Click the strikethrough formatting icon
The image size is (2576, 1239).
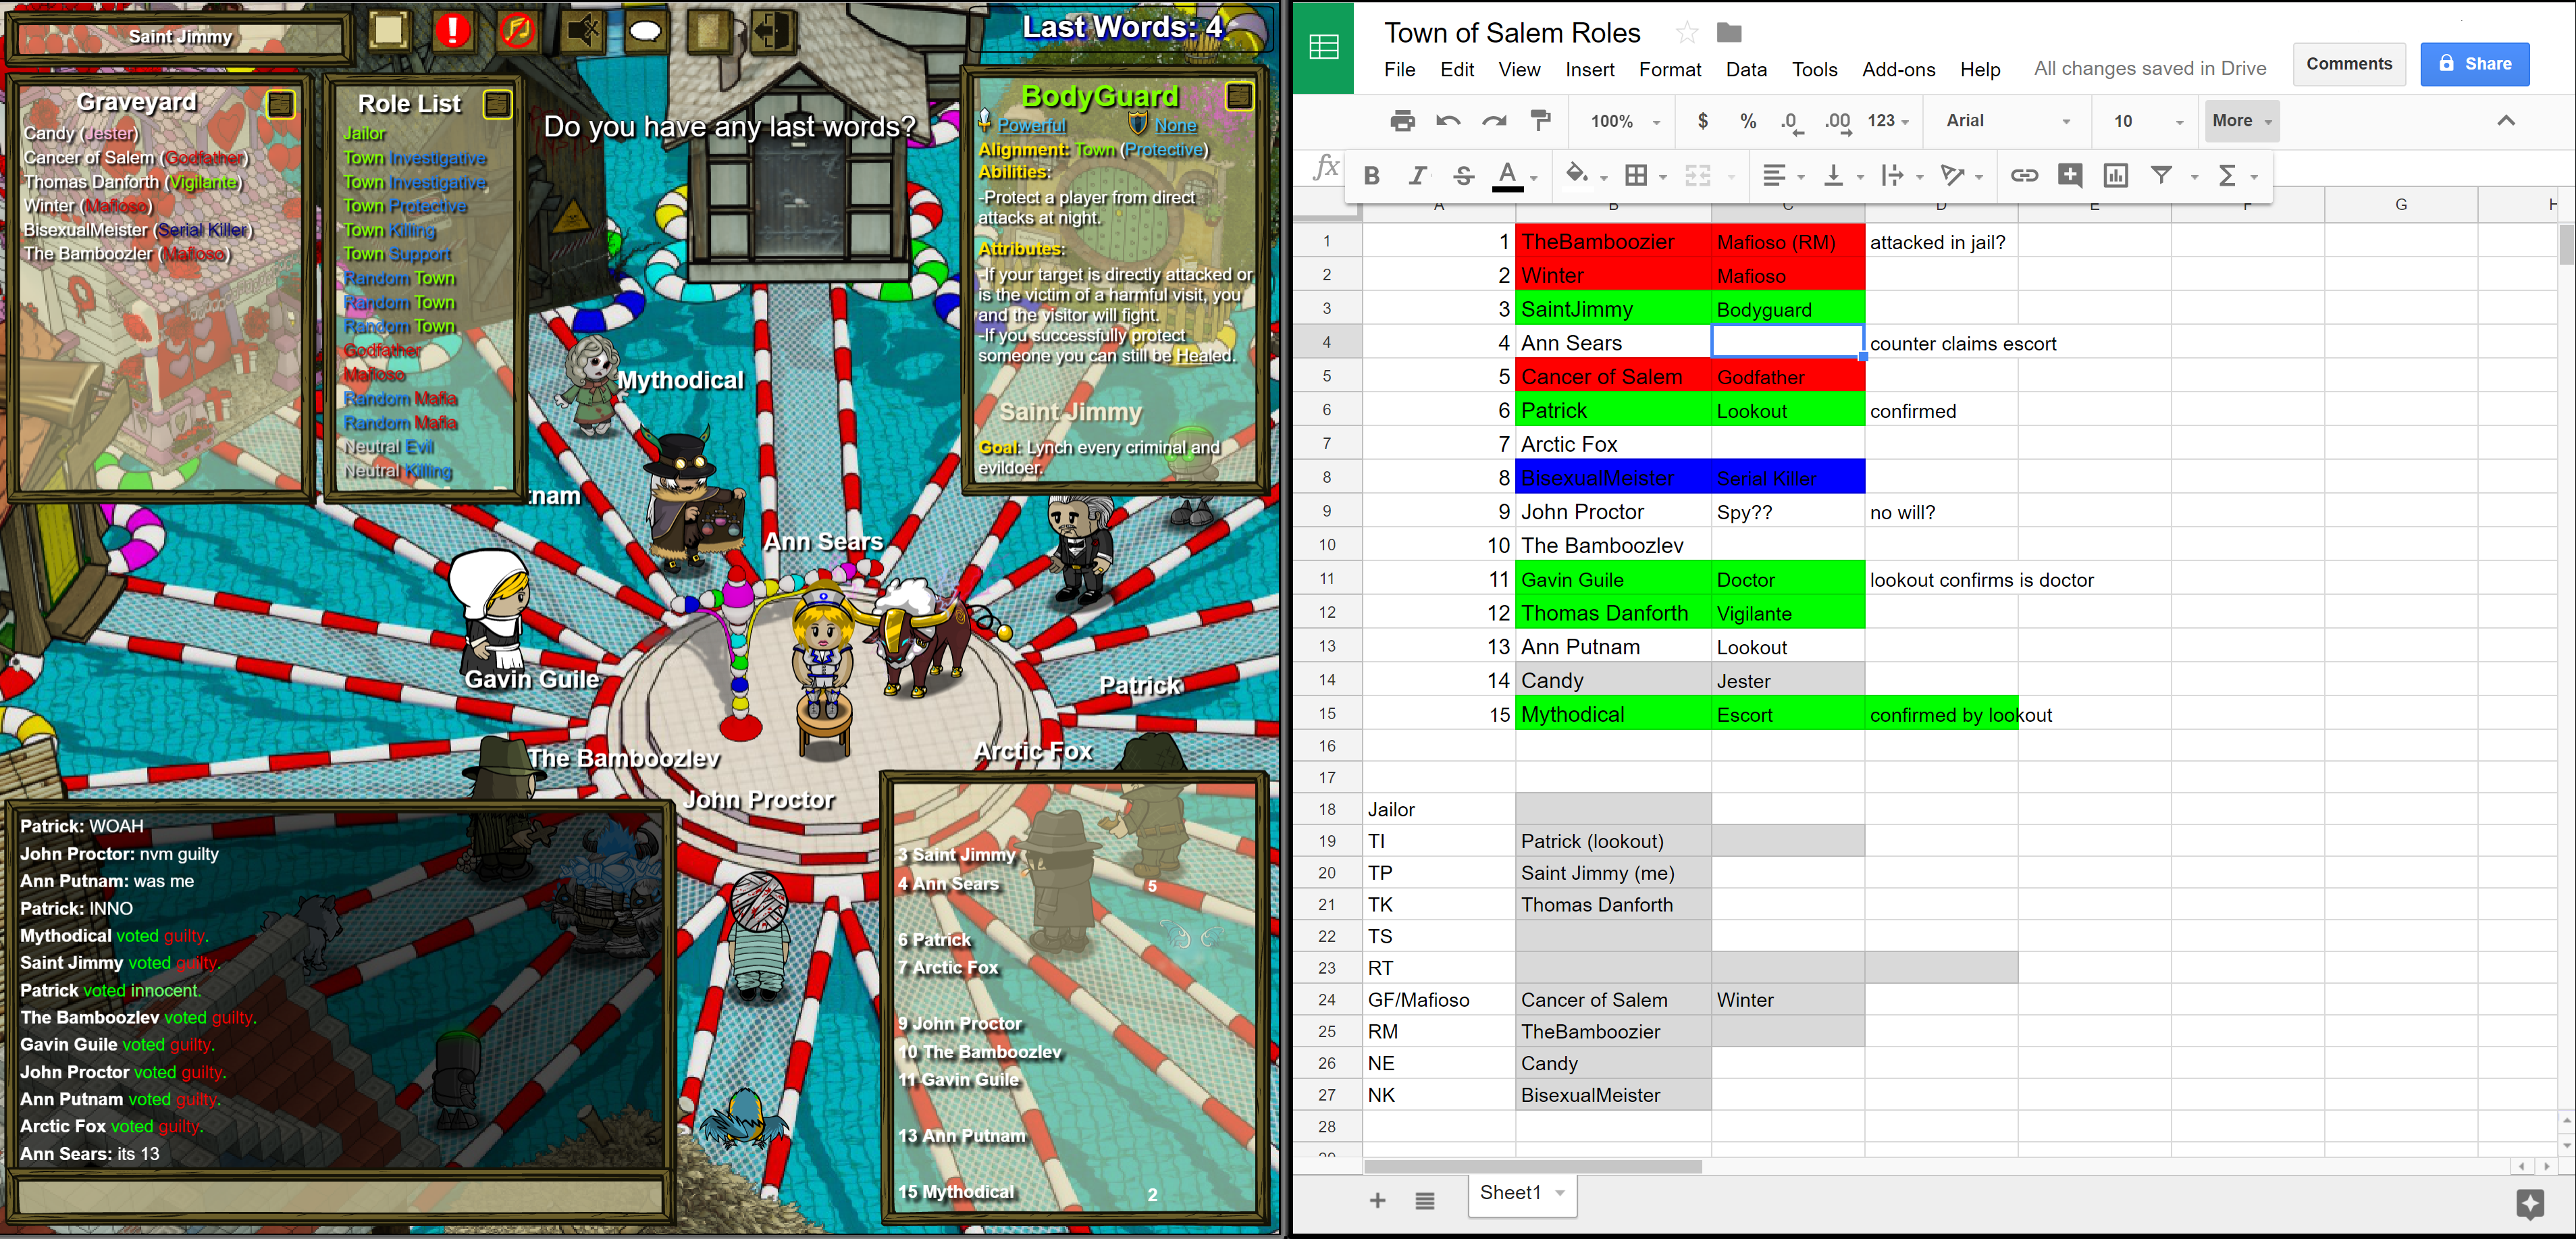tap(1463, 176)
